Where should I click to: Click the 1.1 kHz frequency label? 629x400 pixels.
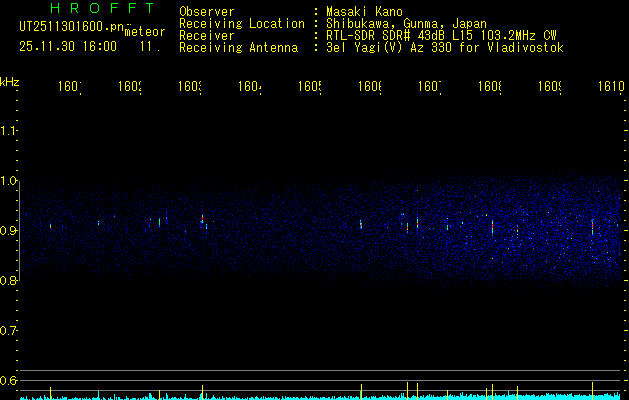(9, 131)
